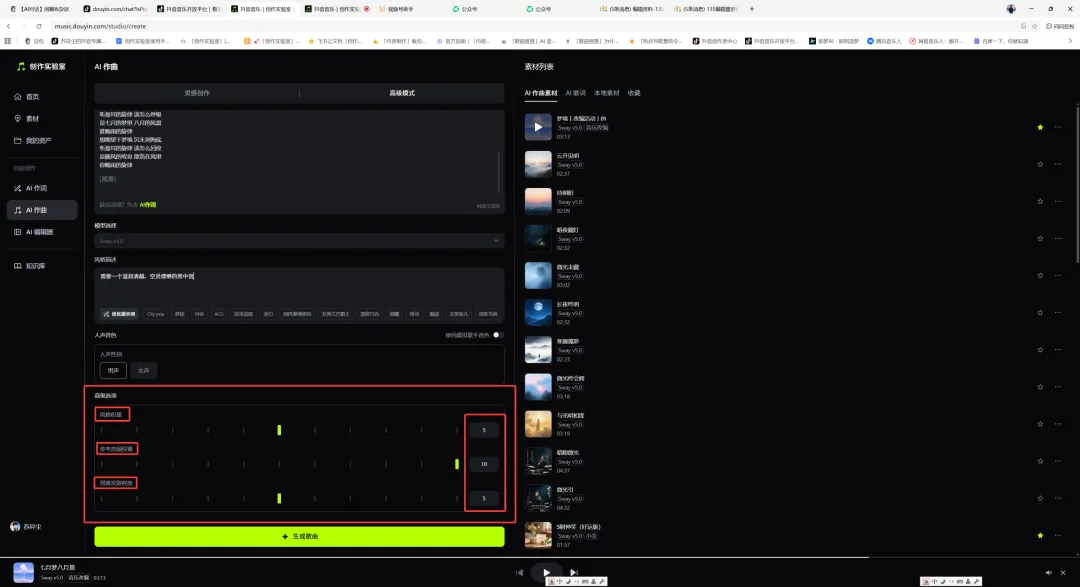Skip to the previous track in the player
Viewport: 1080px width, 587px height.
(x=519, y=572)
